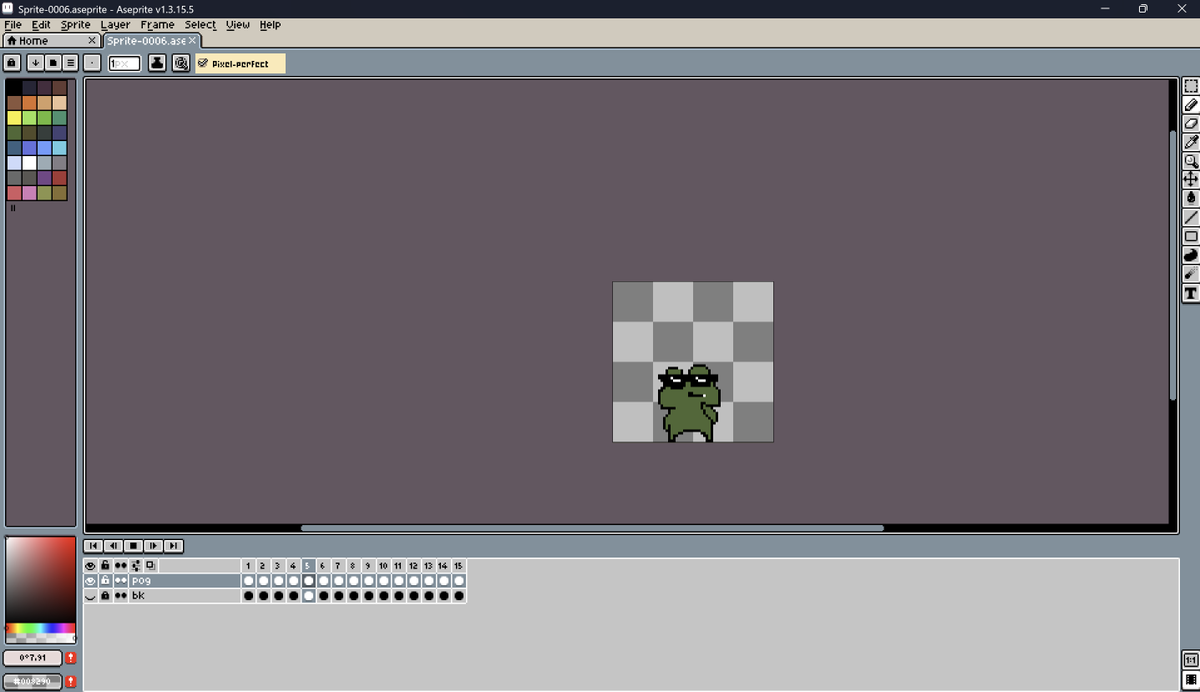Open timeline onion skin options icon

136,565
